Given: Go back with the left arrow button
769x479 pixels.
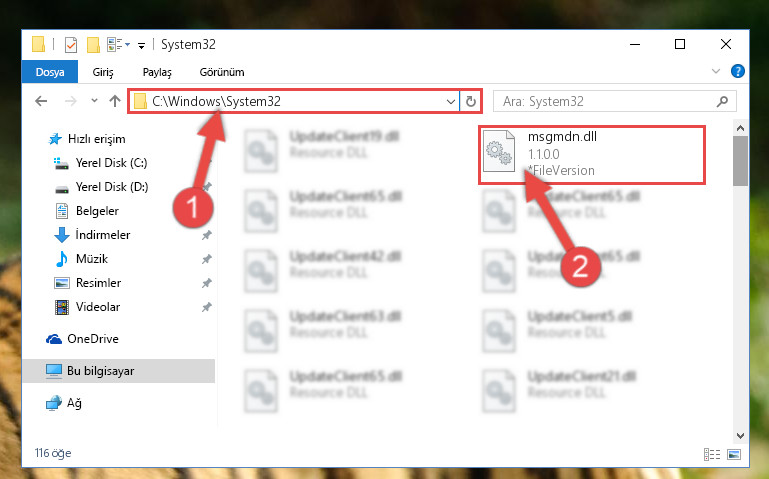Looking at the screenshot, I should [x=41, y=101].
